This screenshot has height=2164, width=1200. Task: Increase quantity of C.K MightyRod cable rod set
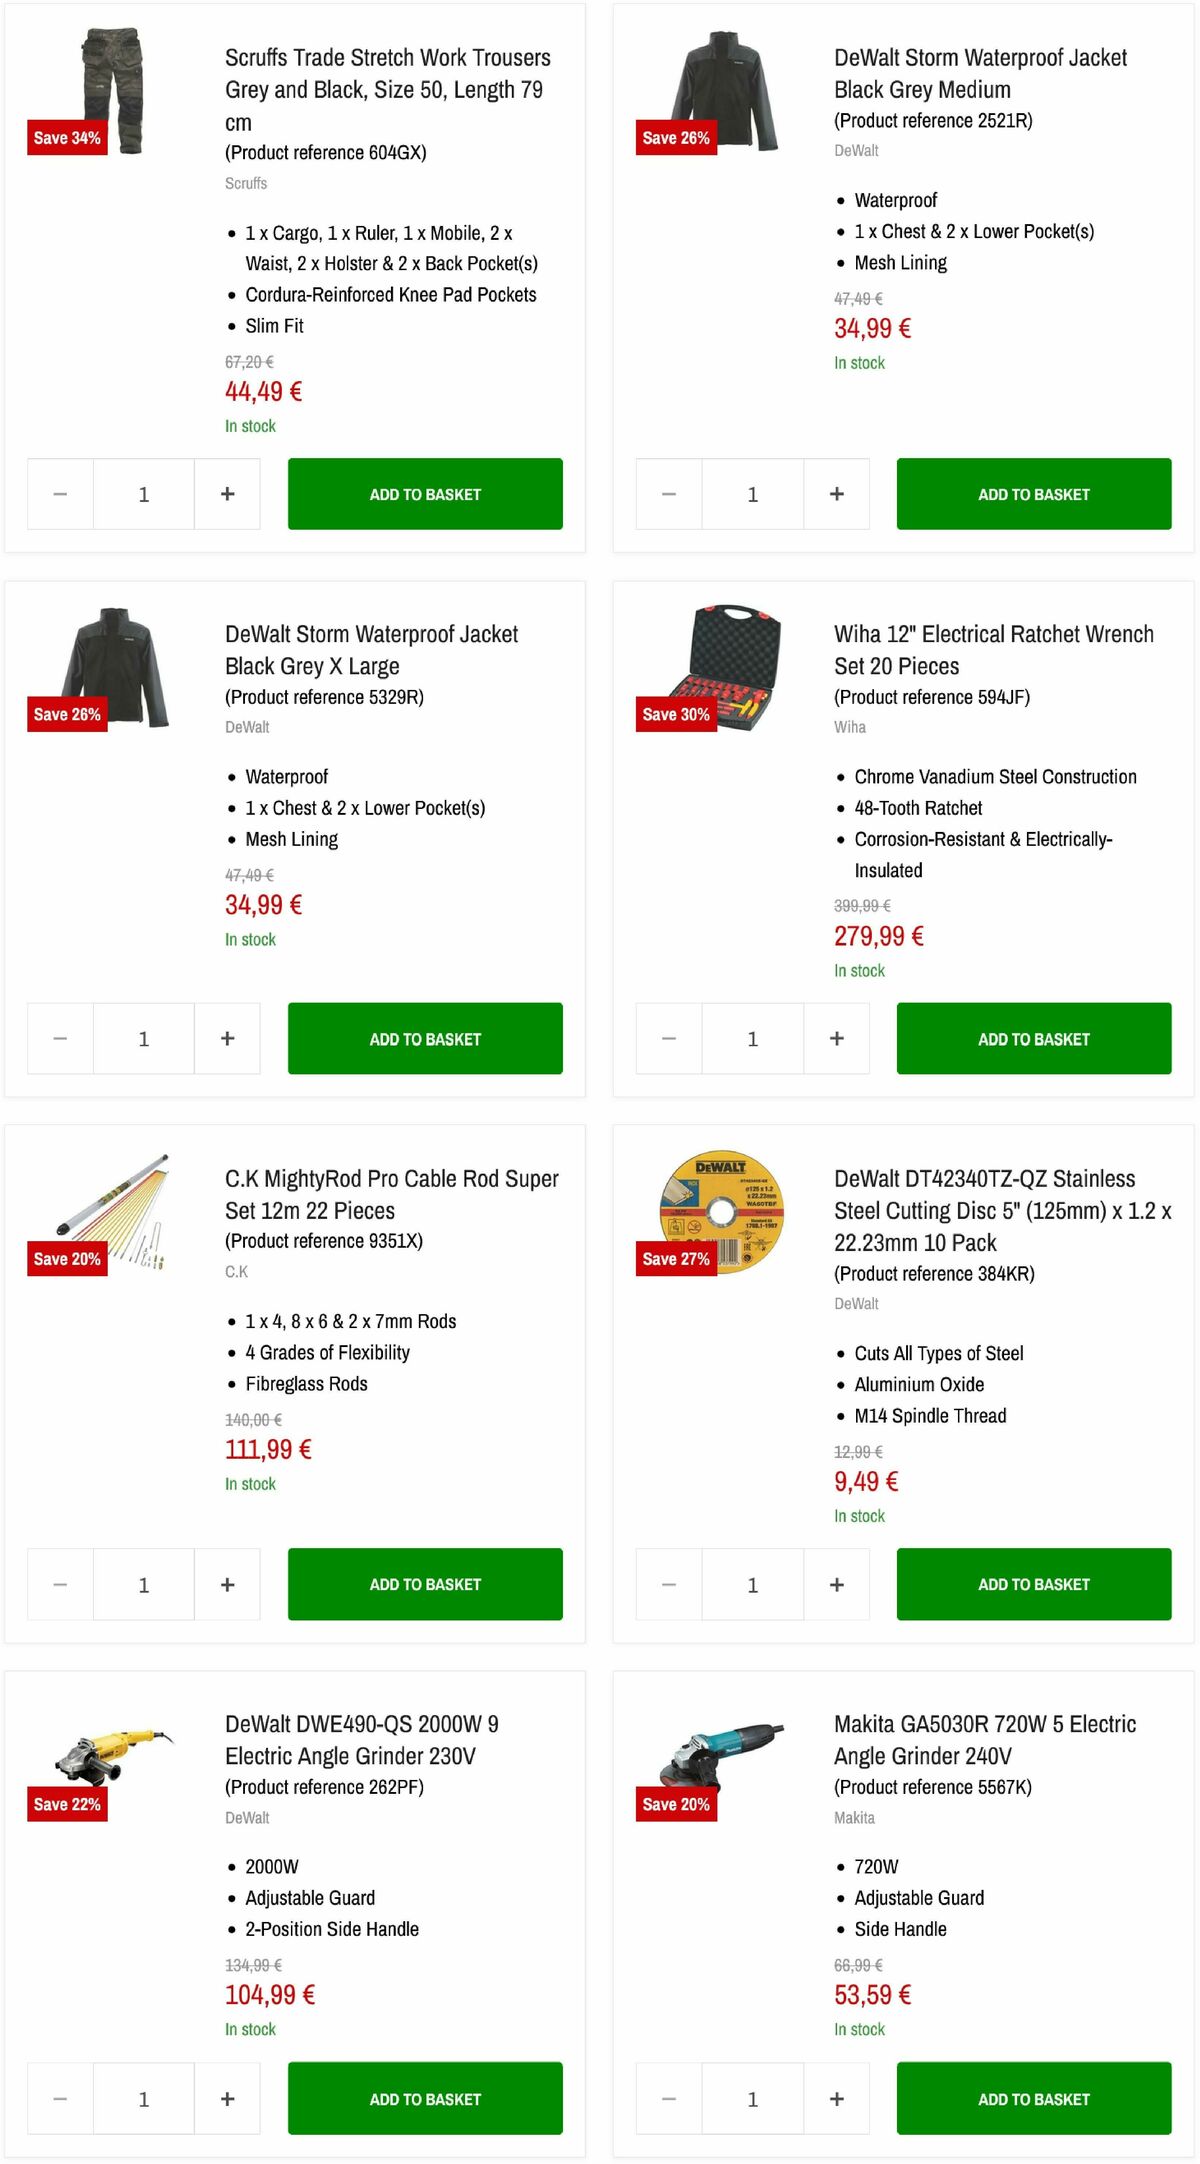(x=227, y=1584)
